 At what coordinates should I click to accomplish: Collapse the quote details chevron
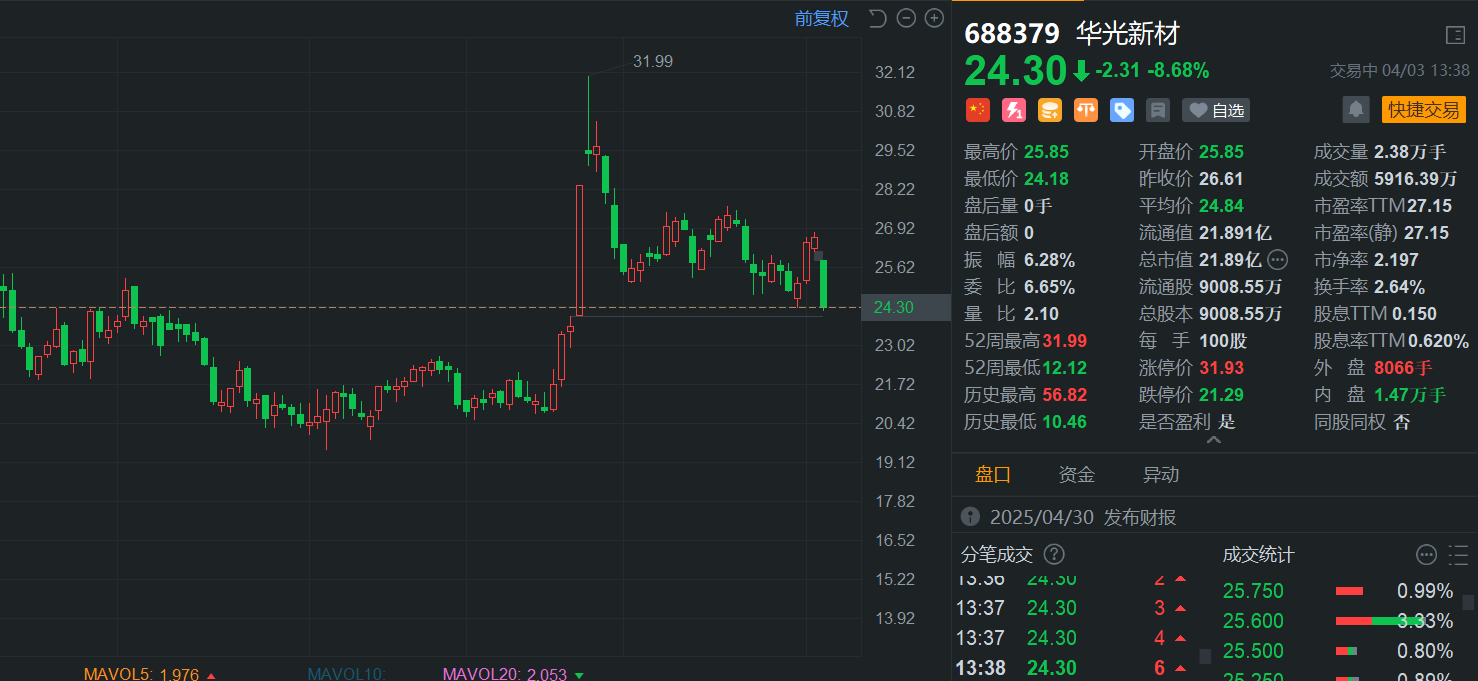(1214, 440)
